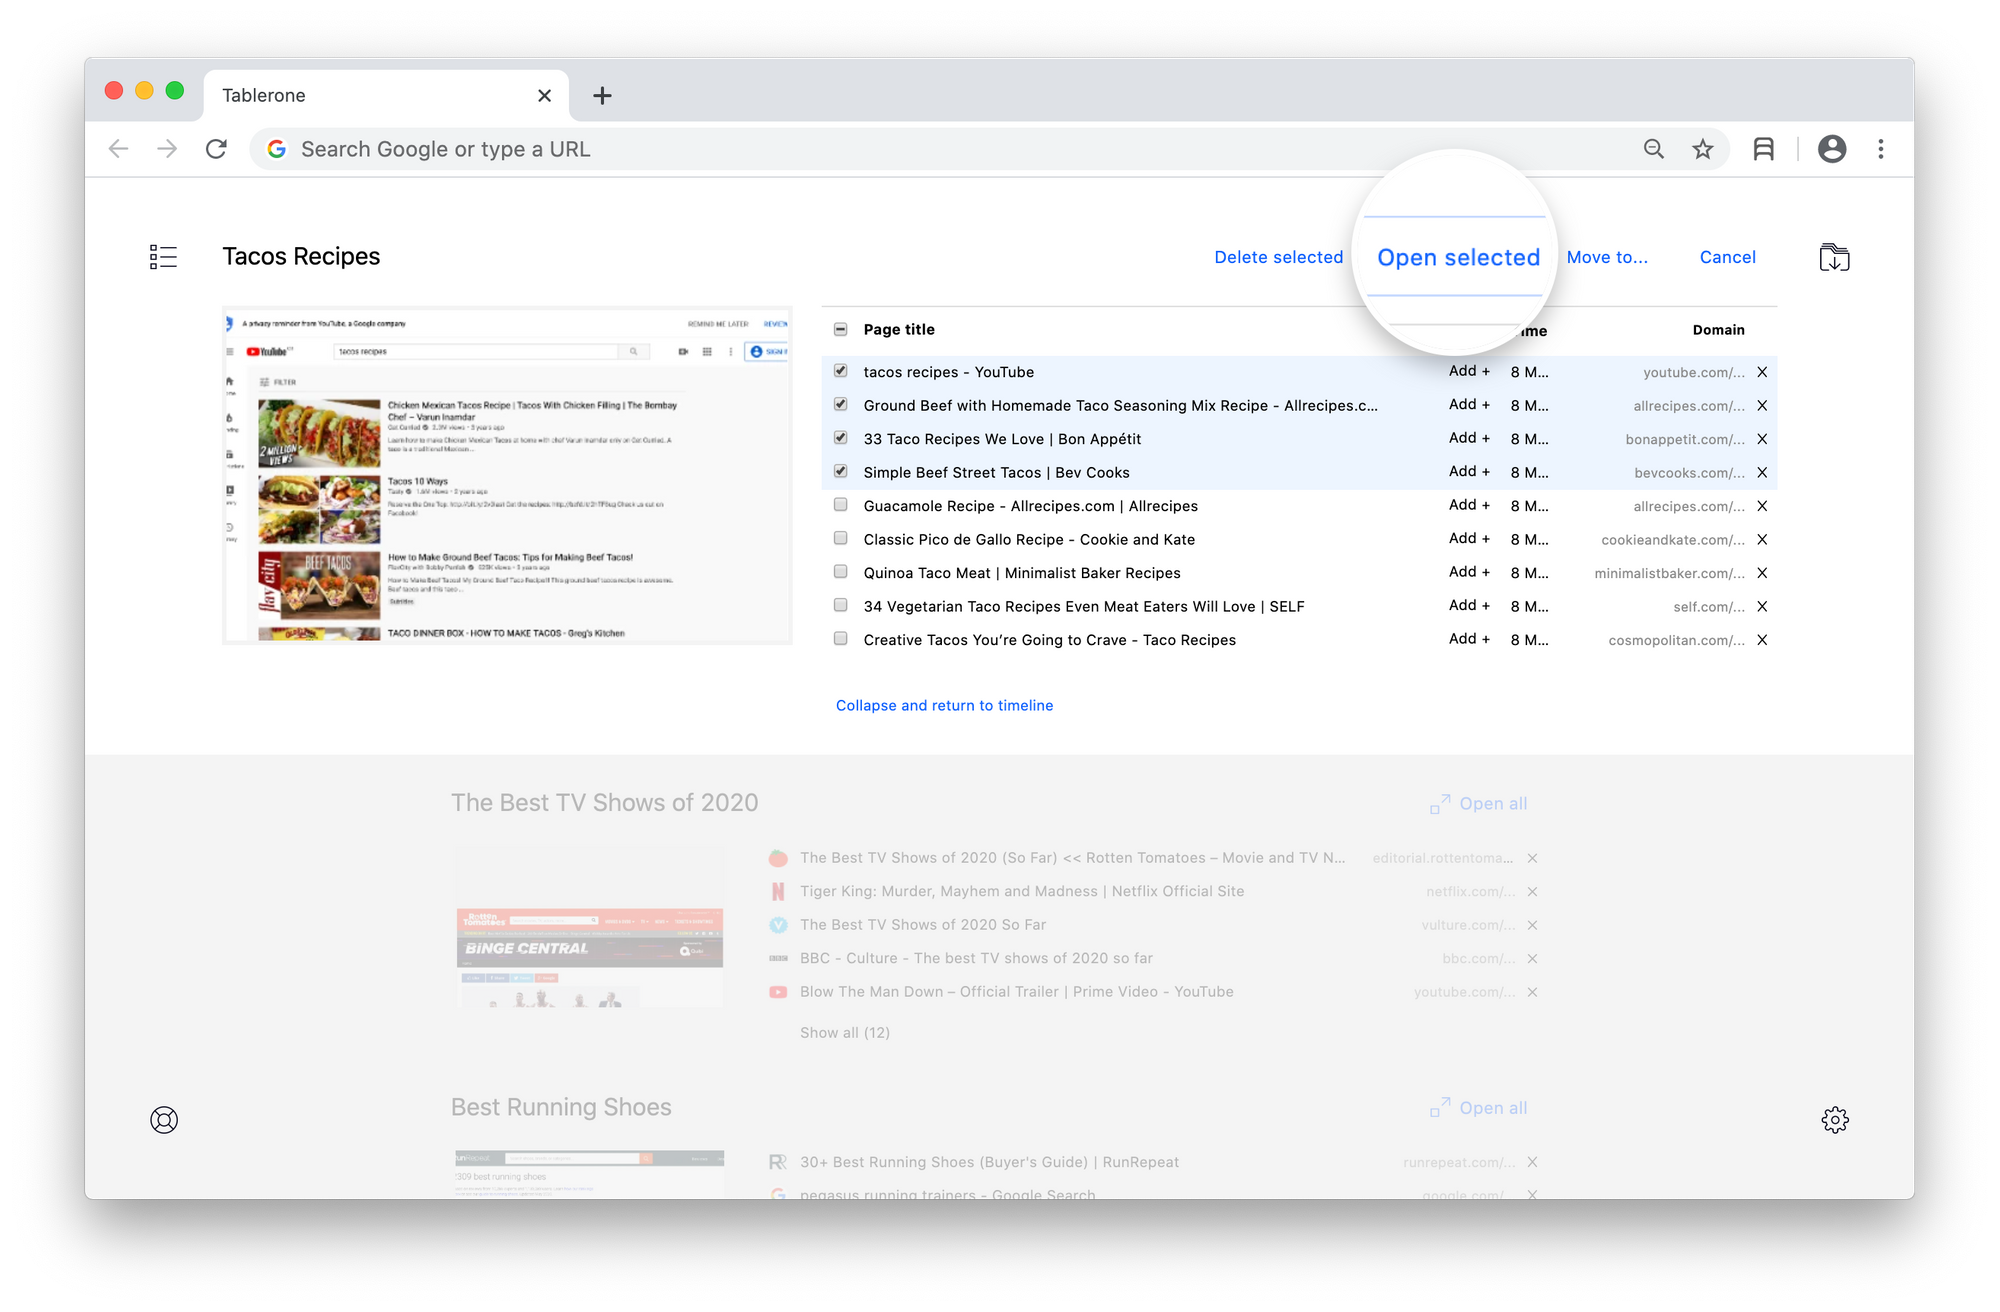Click the browser back arrow
This screenshot has width=2000, height=1312.
pyautogui.click(x=119, y=149)
